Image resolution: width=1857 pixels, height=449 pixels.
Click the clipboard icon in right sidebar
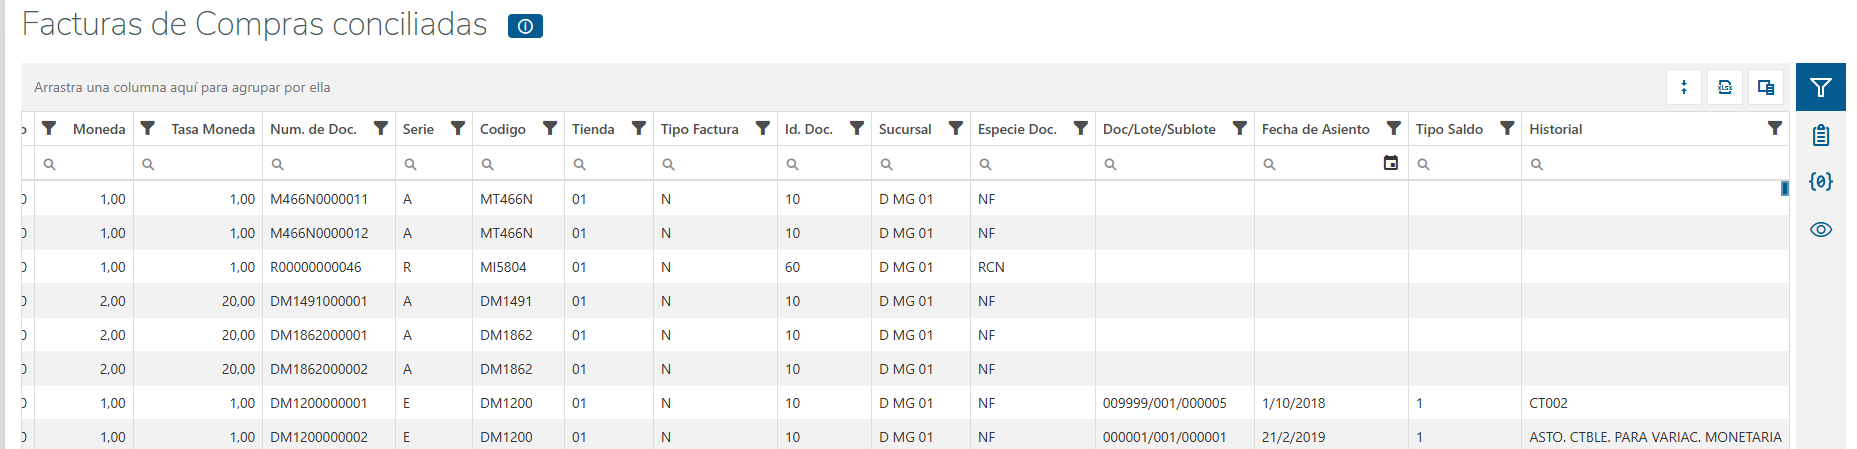pyautogui.click(x=1820, y=136)
